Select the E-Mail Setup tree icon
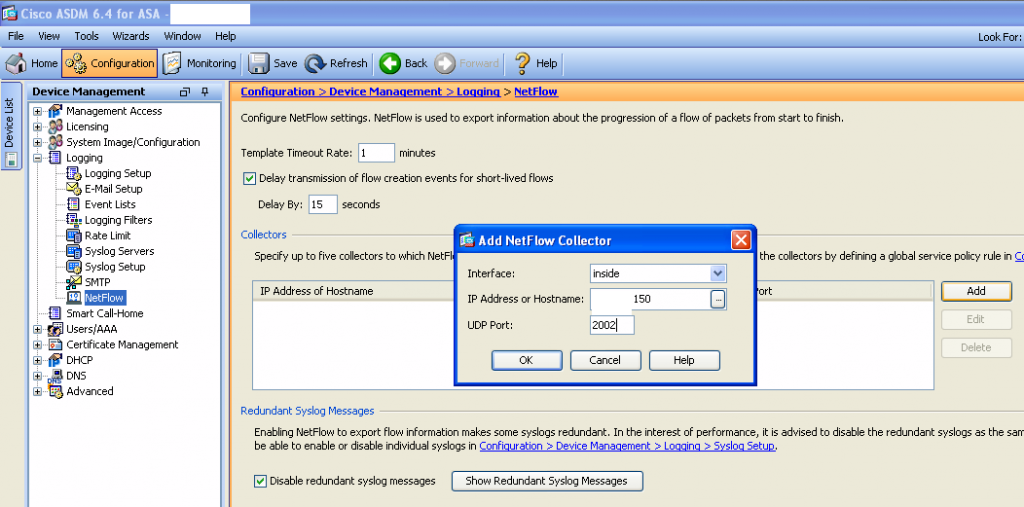 [73, 189]
